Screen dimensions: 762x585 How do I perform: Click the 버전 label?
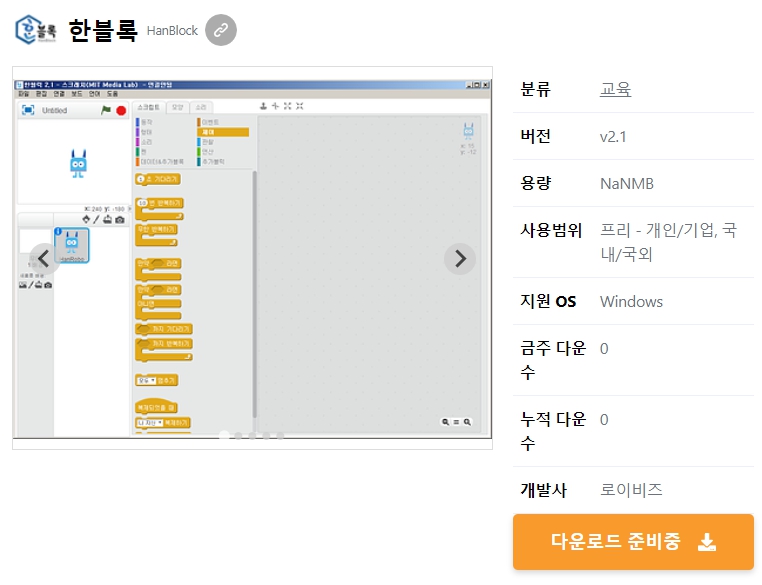coord(536,136)
